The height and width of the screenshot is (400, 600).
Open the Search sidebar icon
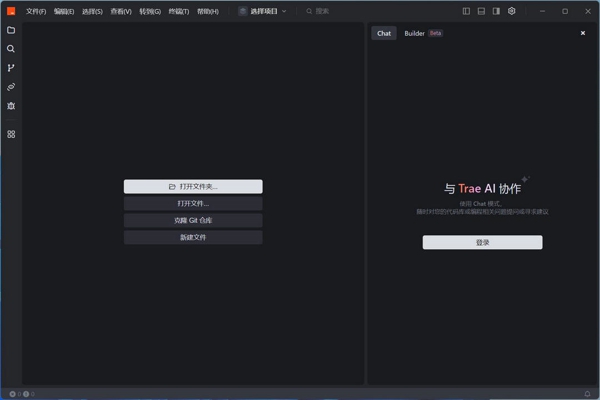[11, 48]
